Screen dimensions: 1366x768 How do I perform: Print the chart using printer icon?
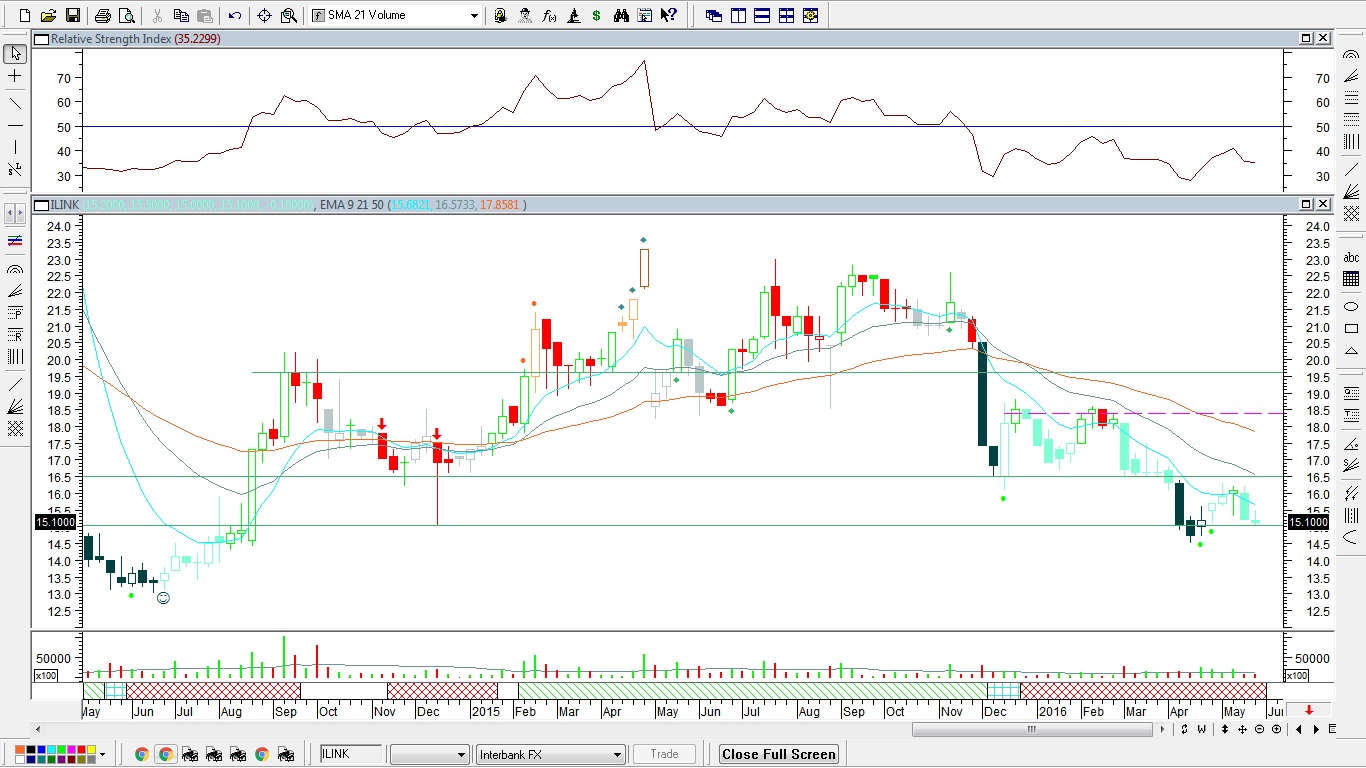[x=102, y=16]
